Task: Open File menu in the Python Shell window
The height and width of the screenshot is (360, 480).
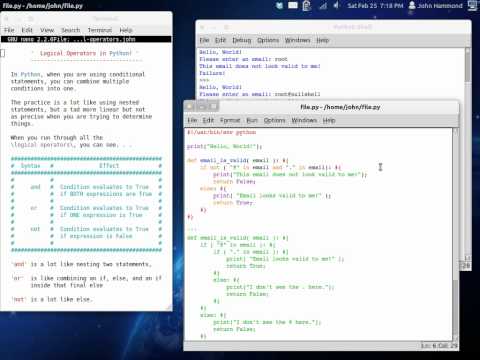Action: coord(204,40)
